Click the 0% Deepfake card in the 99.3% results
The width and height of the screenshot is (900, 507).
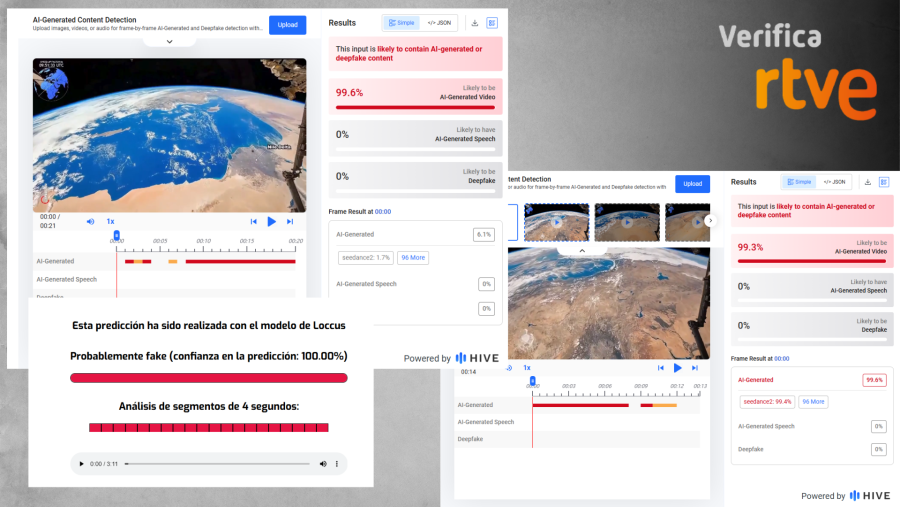click(x=812, y=328)
